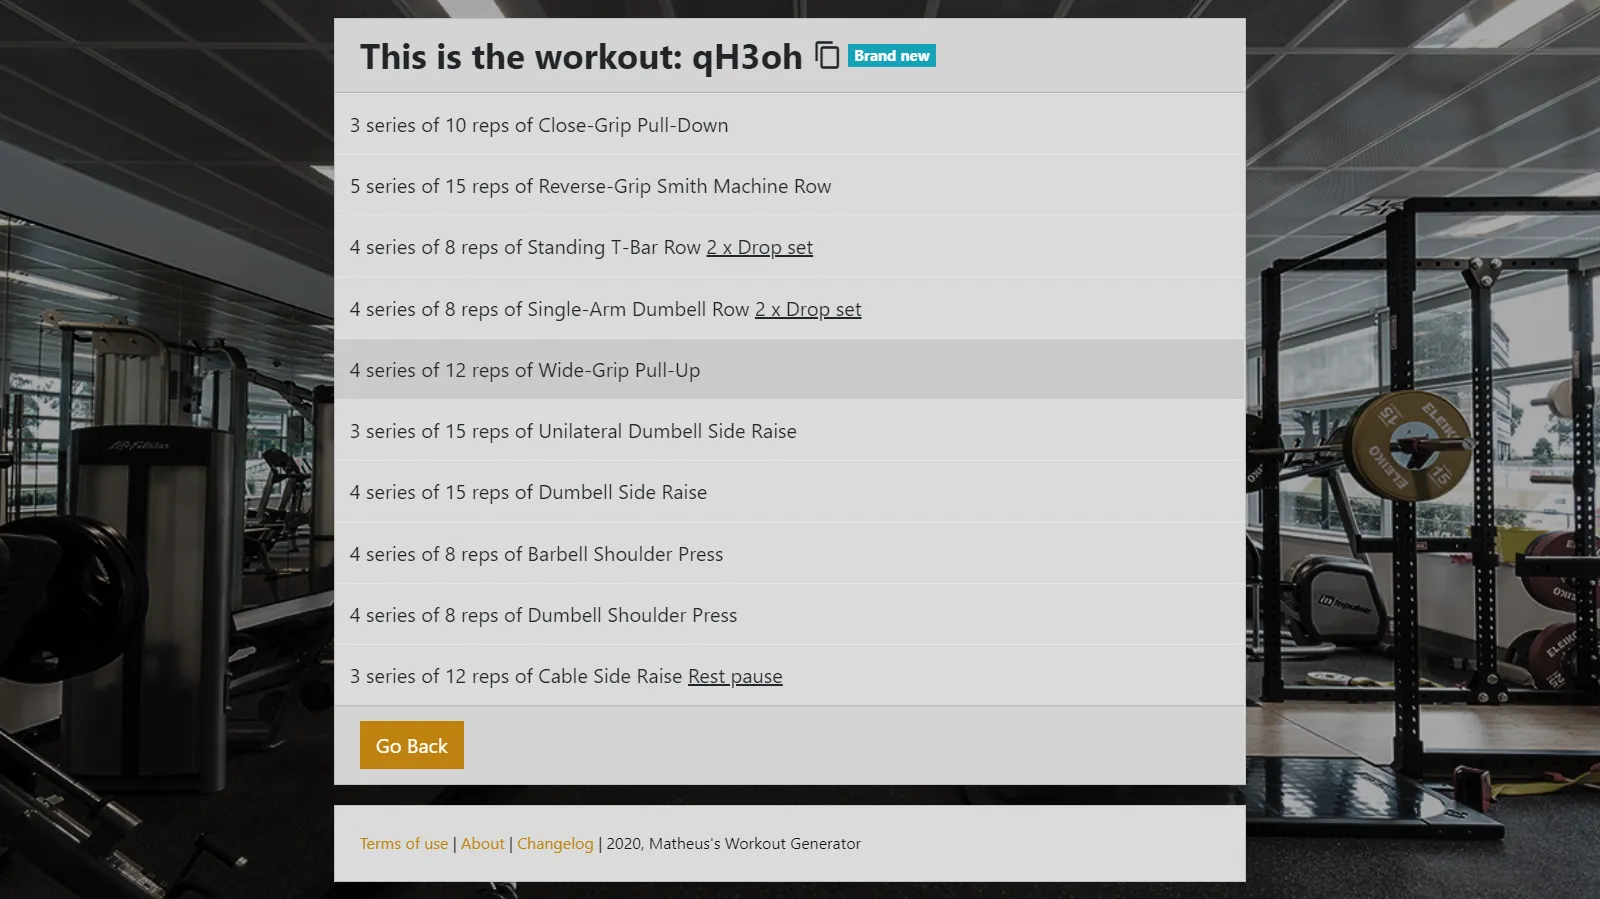Image resolution: width=1600 pixels, height=899 pixels.
Task: Open the About link
Action: 483,844
